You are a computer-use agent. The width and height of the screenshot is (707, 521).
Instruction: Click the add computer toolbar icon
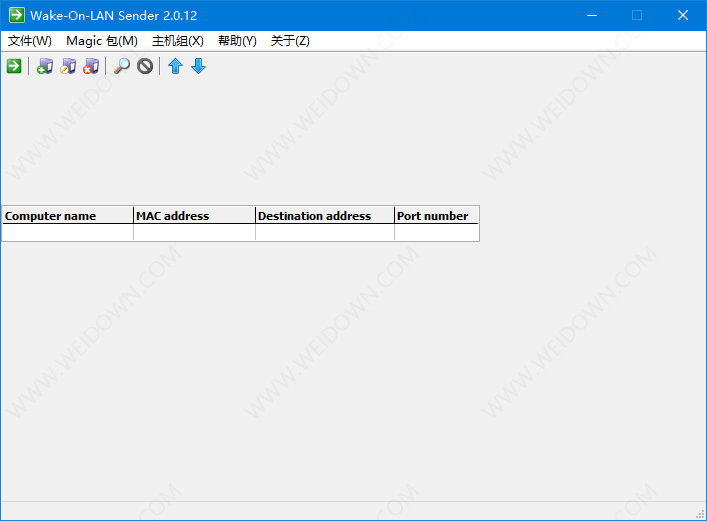click(x=45, y=66)
